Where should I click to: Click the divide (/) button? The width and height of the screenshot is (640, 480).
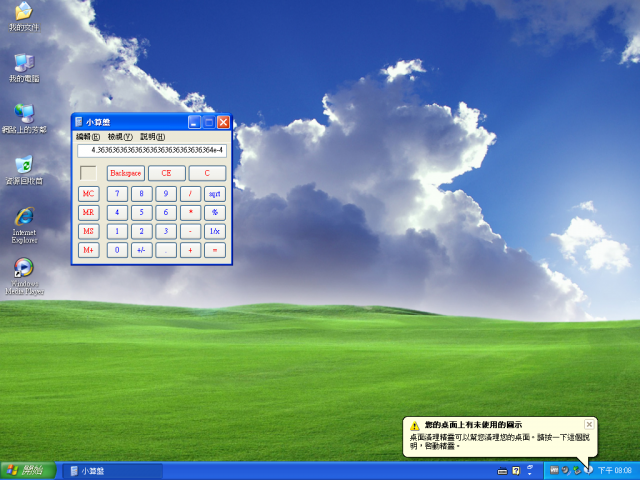tap(191, 193)
